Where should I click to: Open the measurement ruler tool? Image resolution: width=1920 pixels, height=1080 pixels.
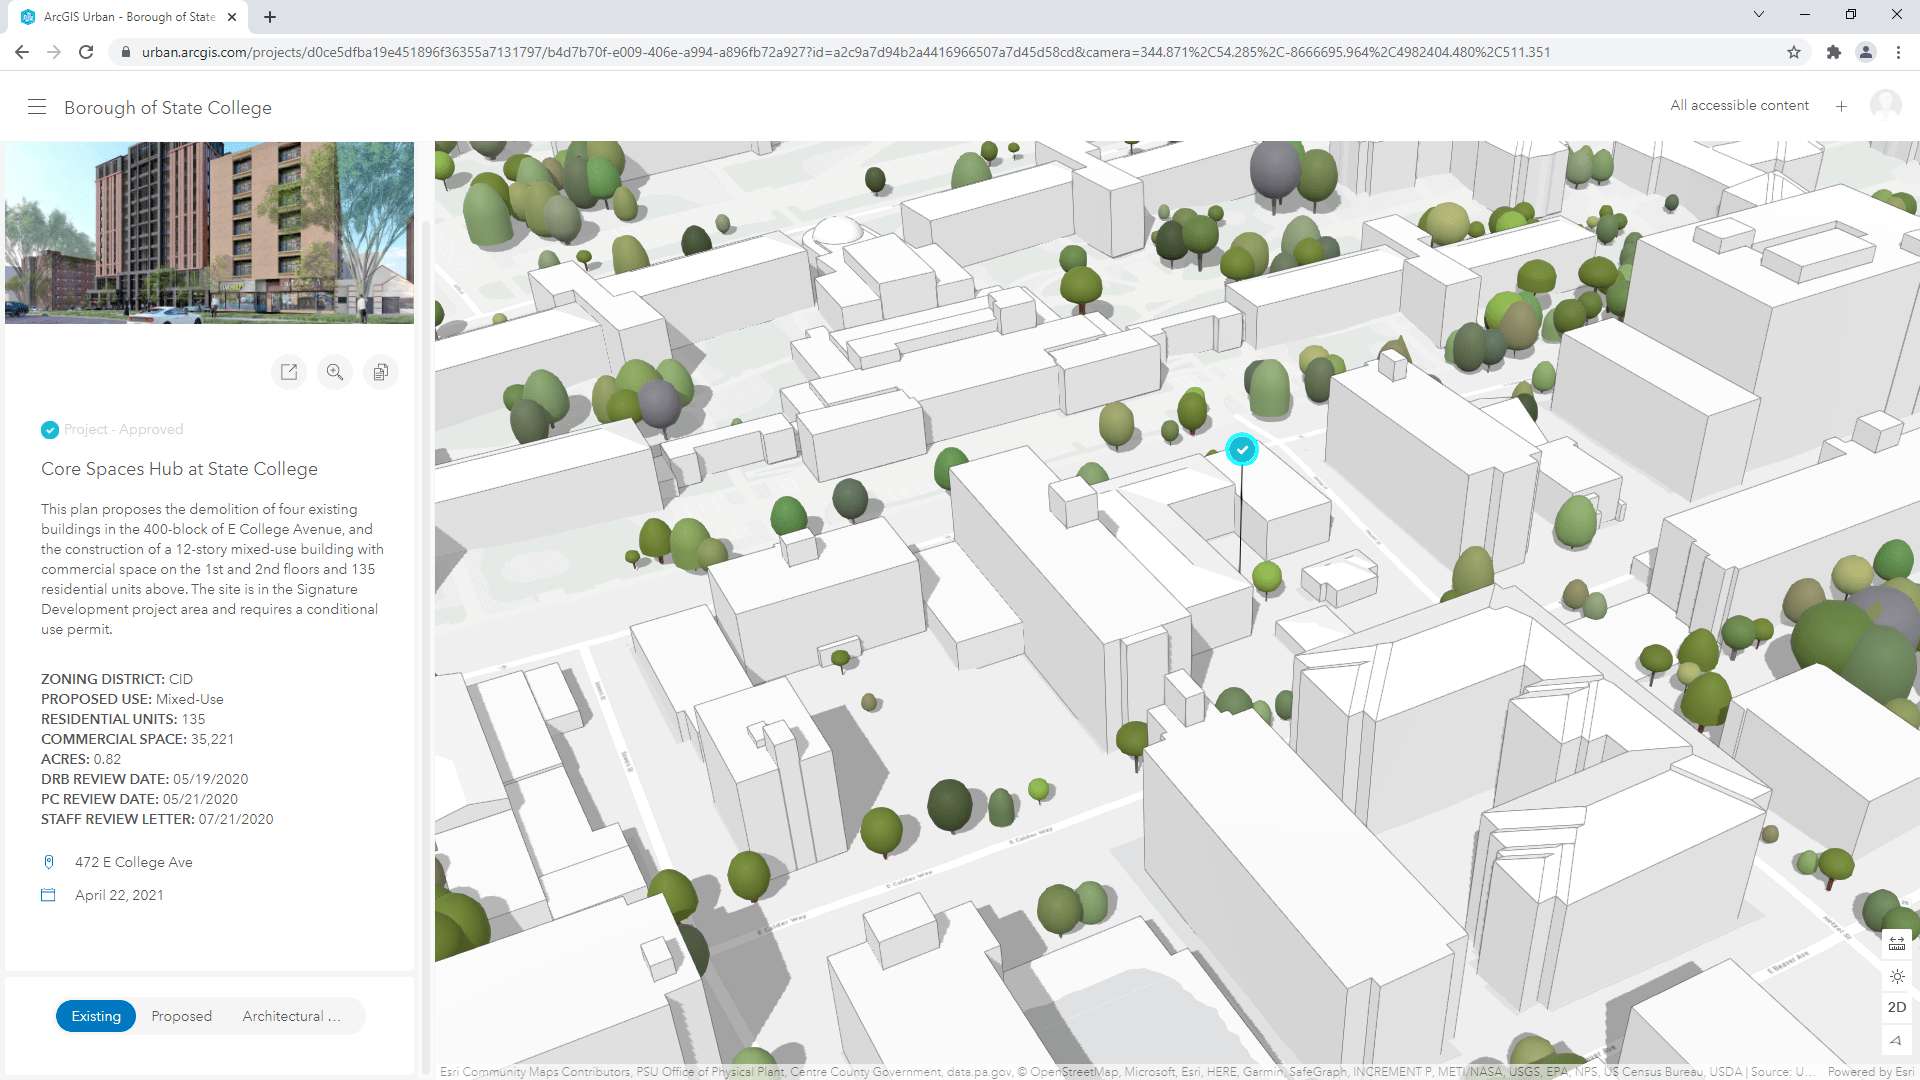point(1897,943)
